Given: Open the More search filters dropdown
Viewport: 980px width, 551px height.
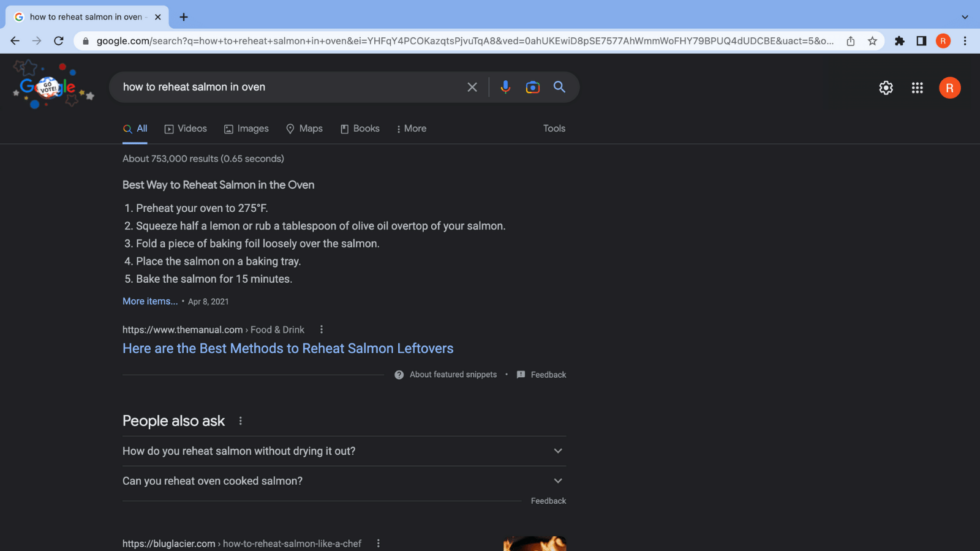Looking at the screenshot, I should [411, 129].
